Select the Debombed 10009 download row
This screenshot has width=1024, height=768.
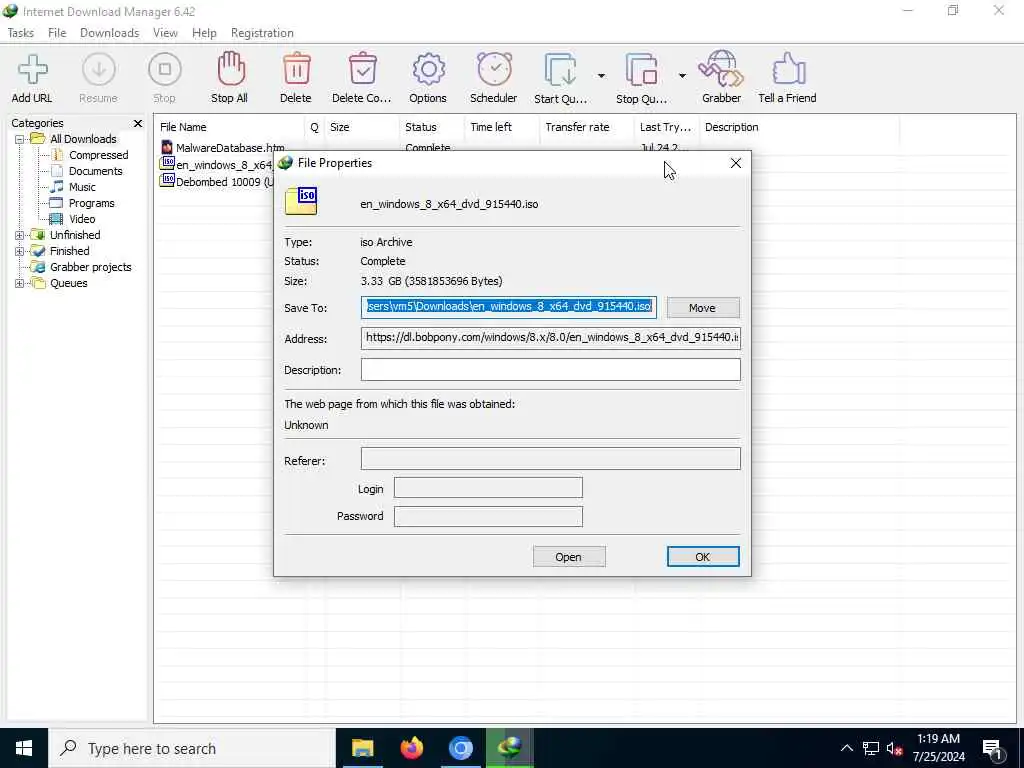pyautogui.click(x=217, y=182)
